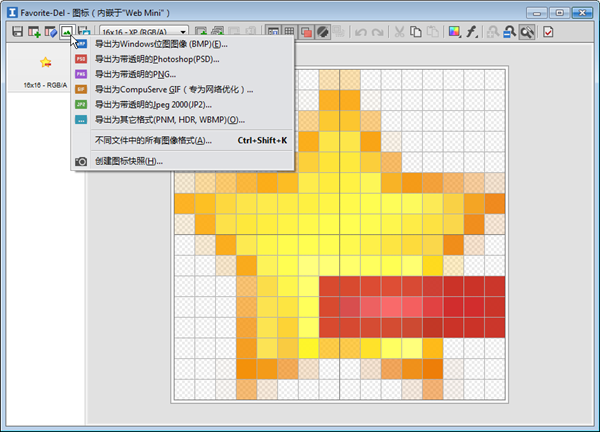The height and width of the screenshot is (432, 600).
Task: Choose export as Photoshop (PSD) with transparency
Action: point(183,59)
